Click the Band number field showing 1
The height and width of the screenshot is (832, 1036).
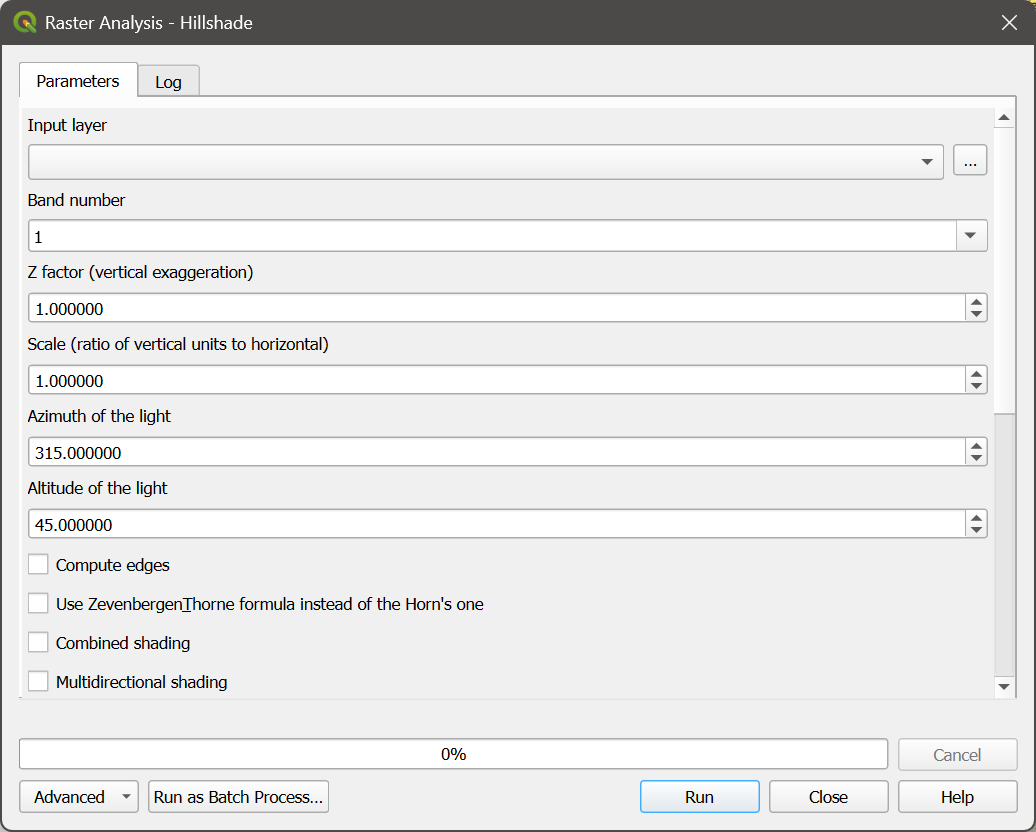(x=492, y=236)
